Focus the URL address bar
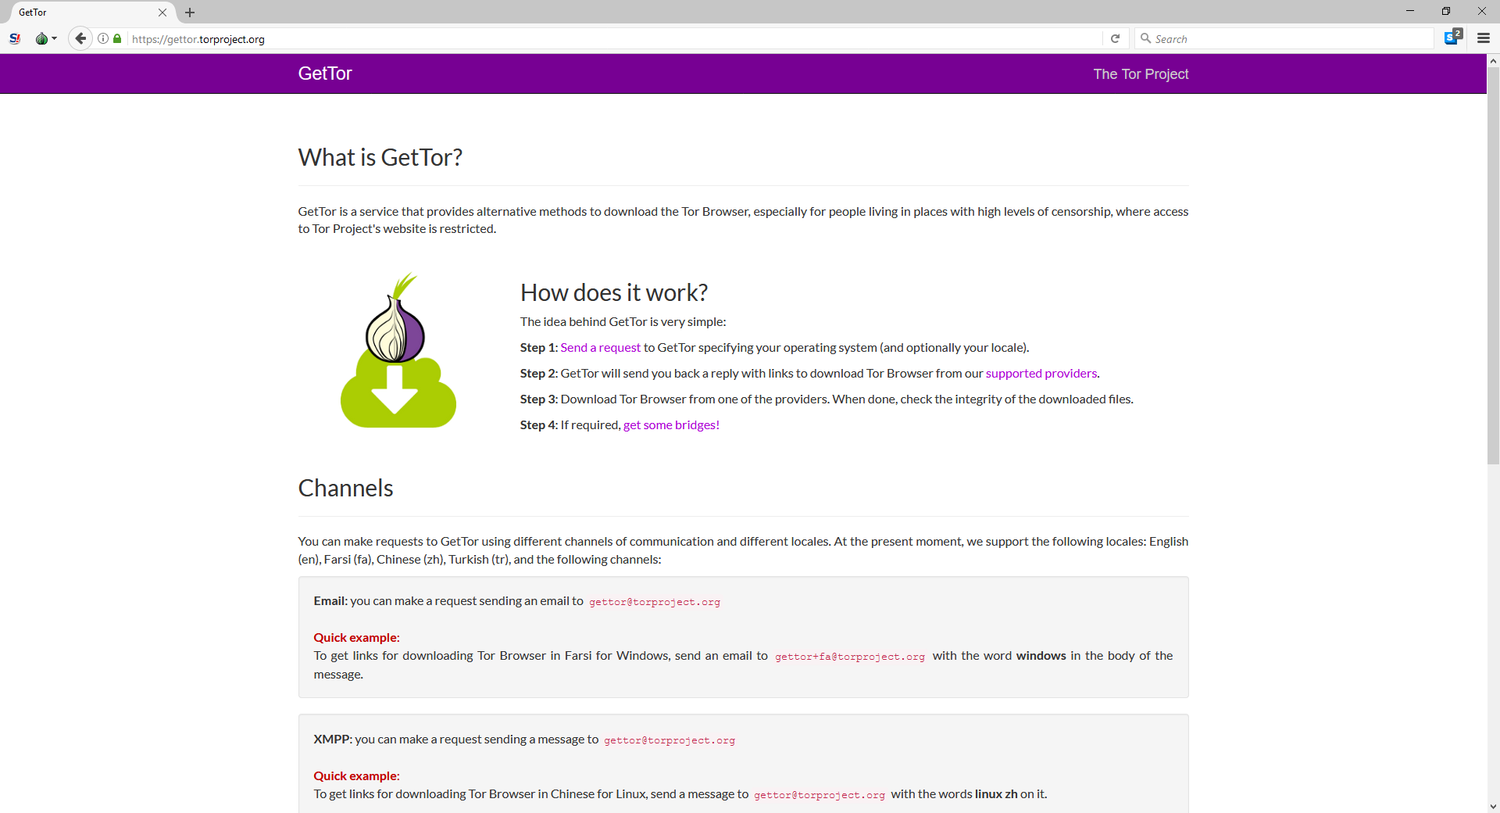The image size is (1500, 813). pos(615,39)
